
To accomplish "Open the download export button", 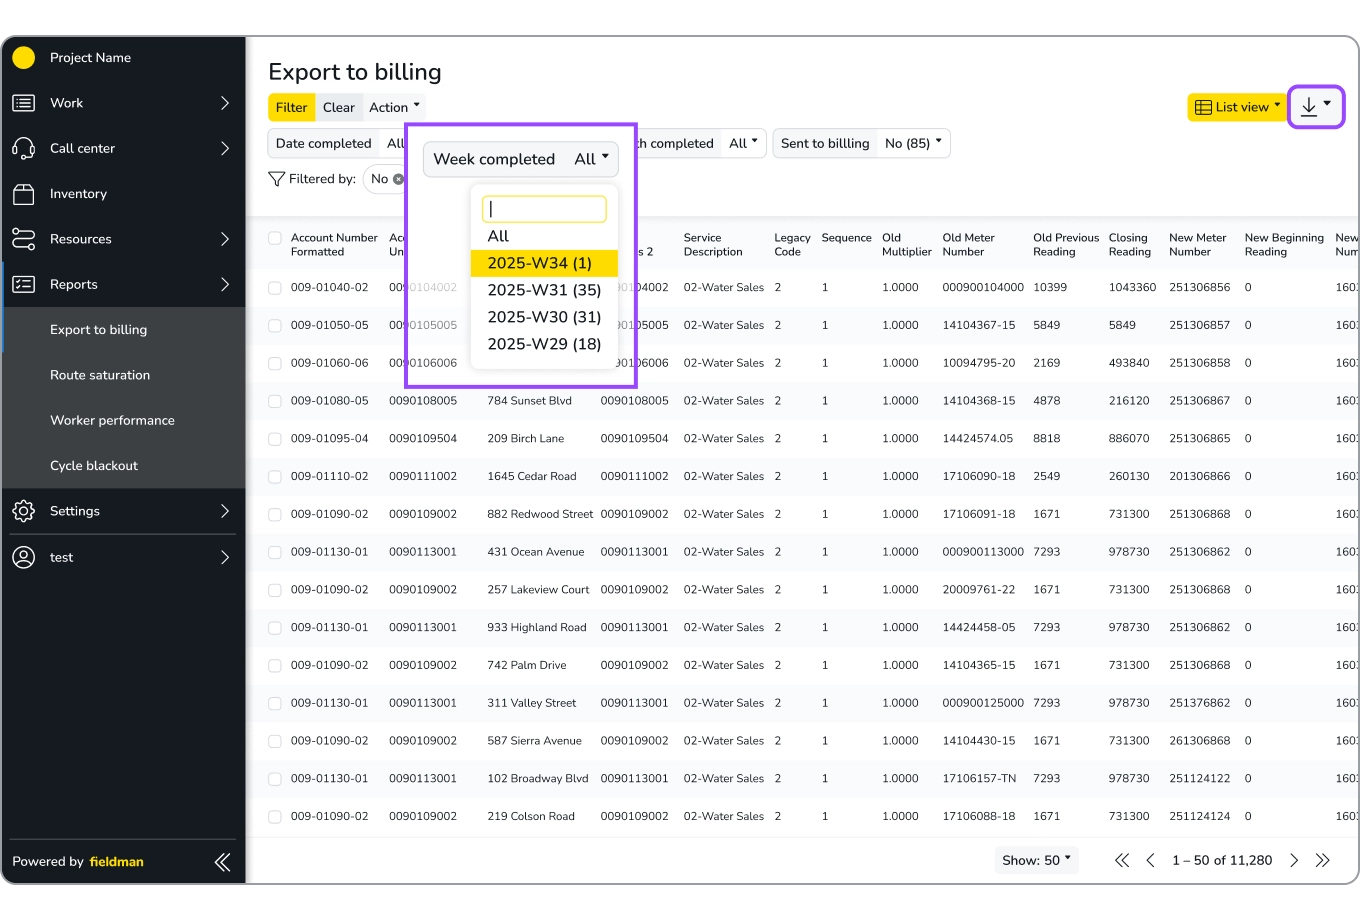I will (1316, 106).
